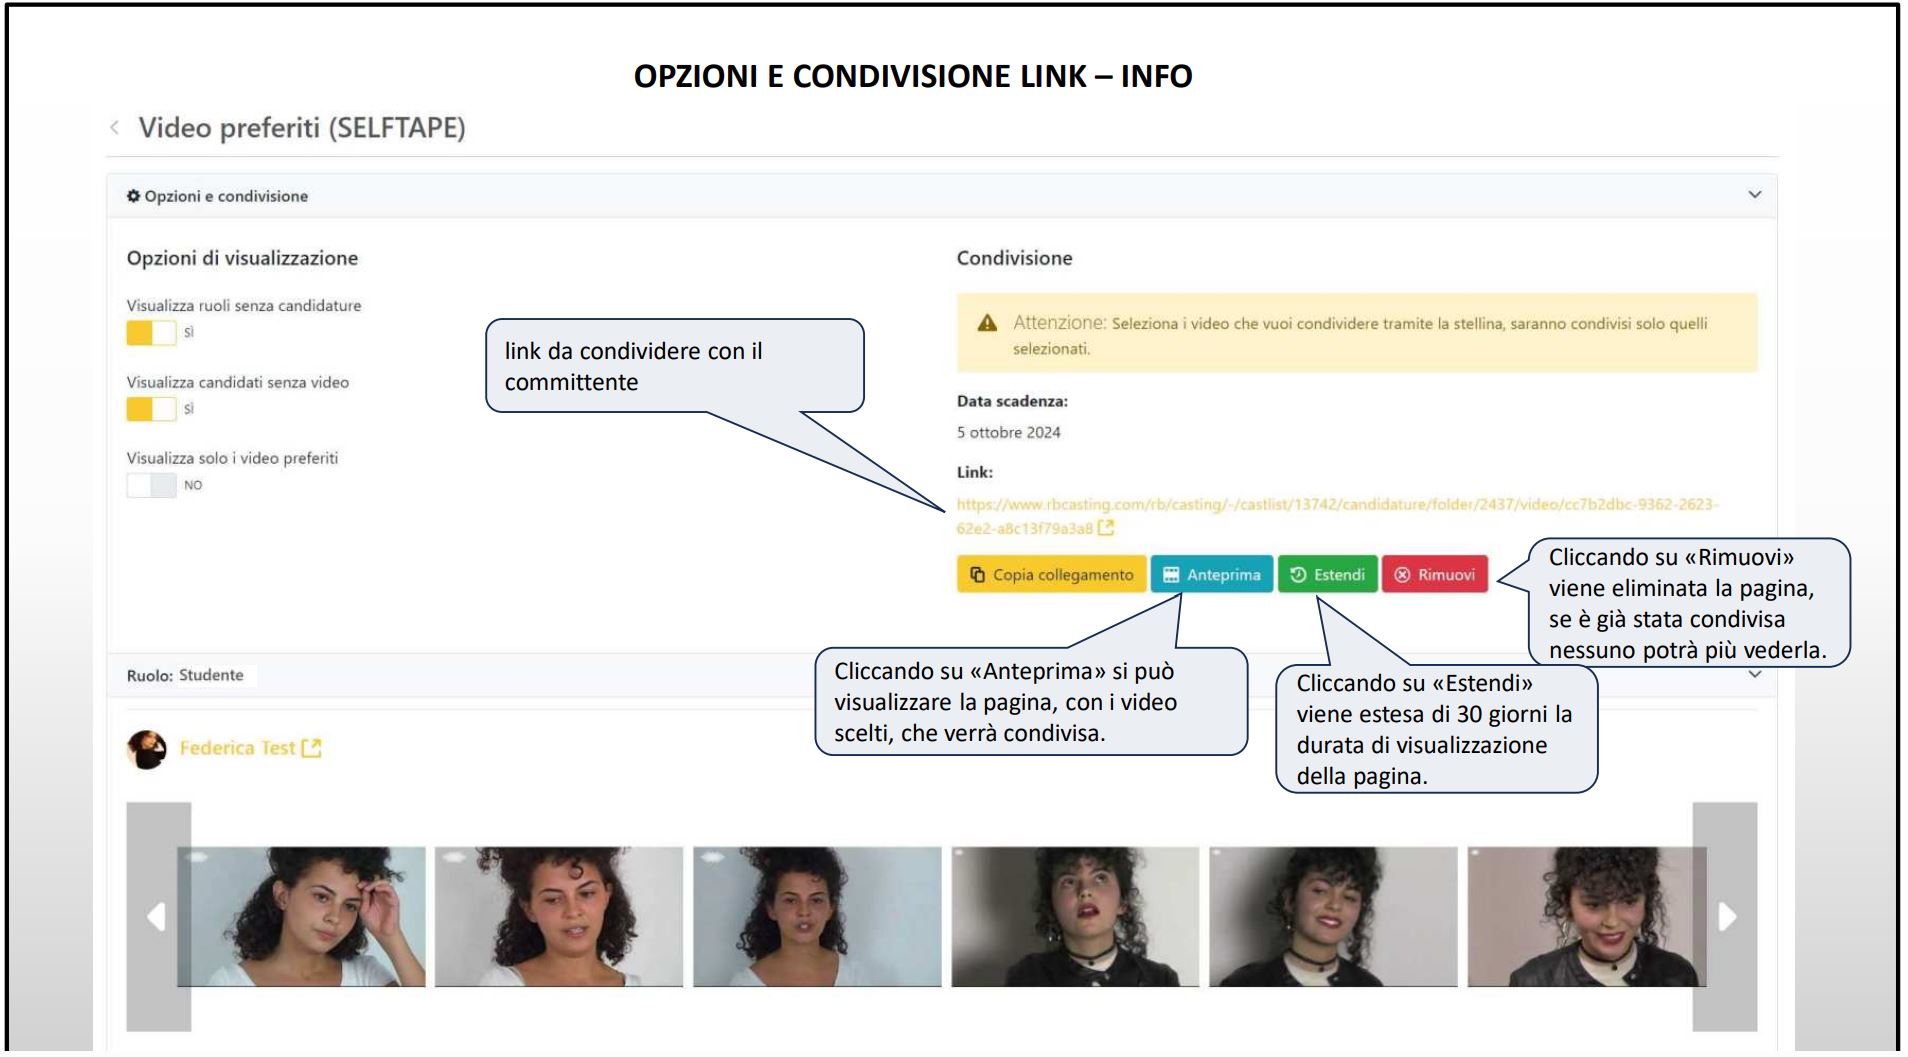The width and height of the screenshot is (1908, 1057).
Task: Click the Copia collegamento button
Action: (x=1051, y=575)
